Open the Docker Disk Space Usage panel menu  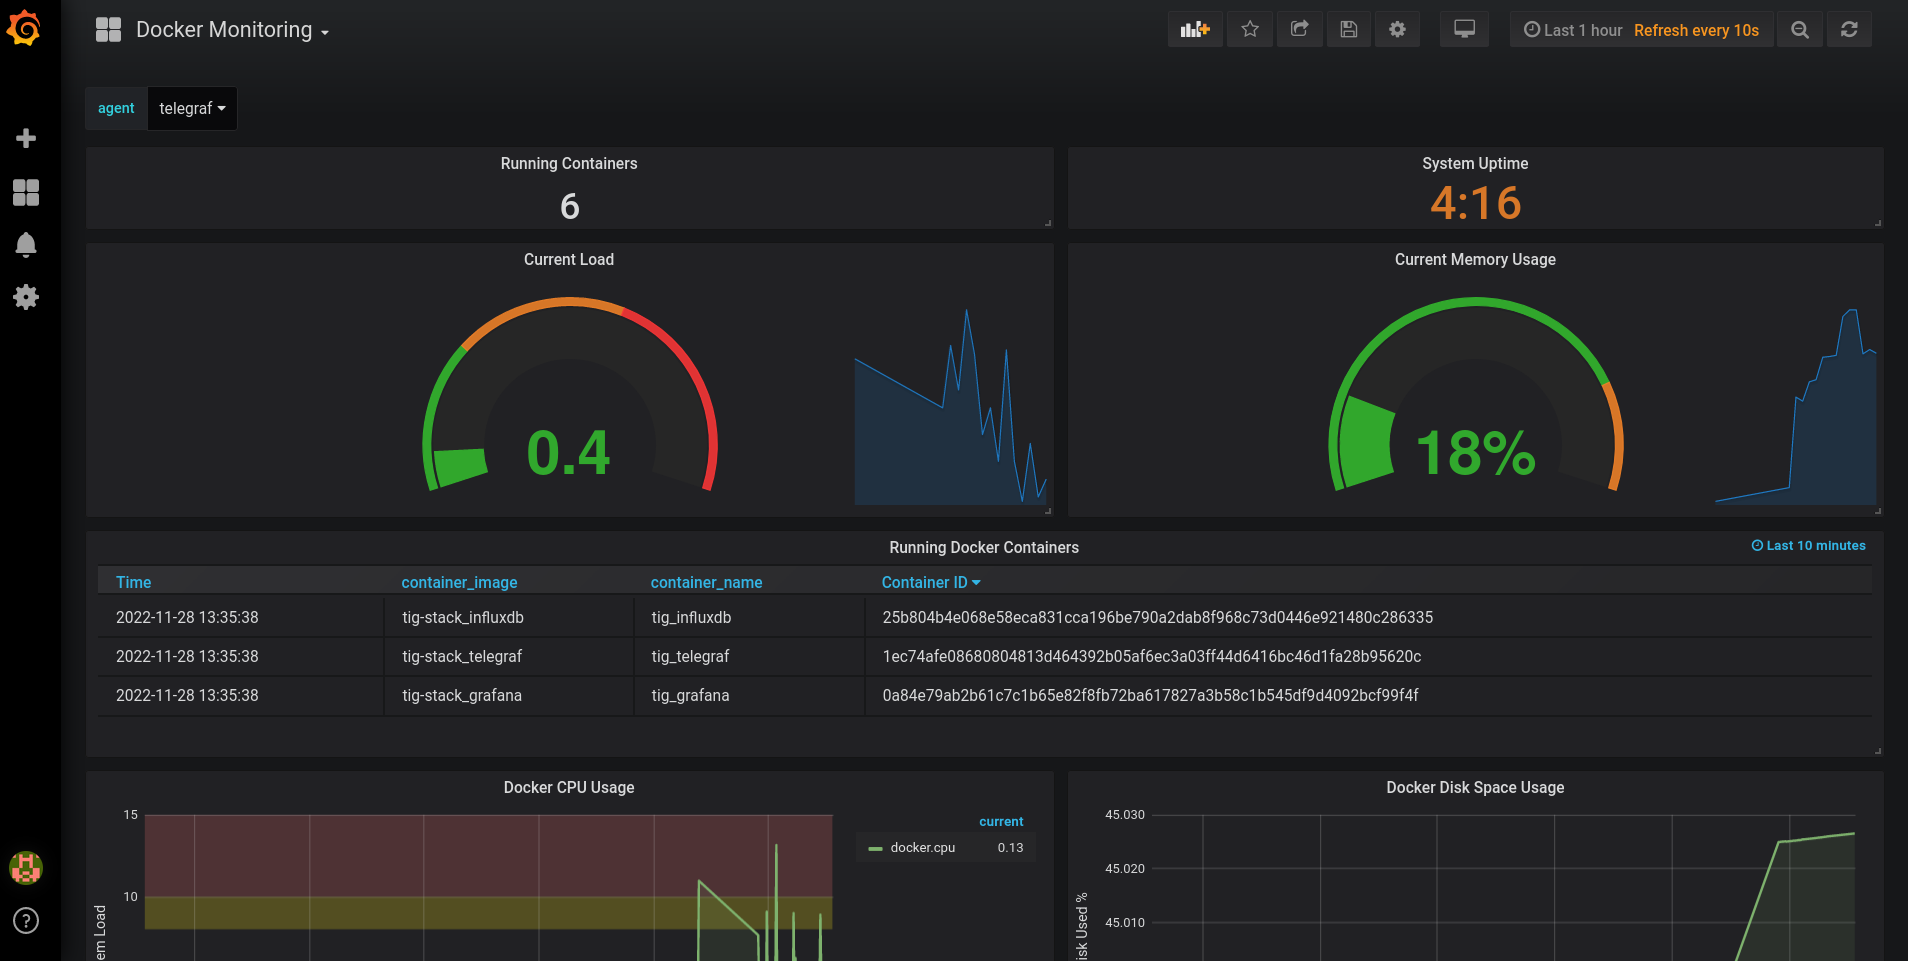pos(1475,787)
